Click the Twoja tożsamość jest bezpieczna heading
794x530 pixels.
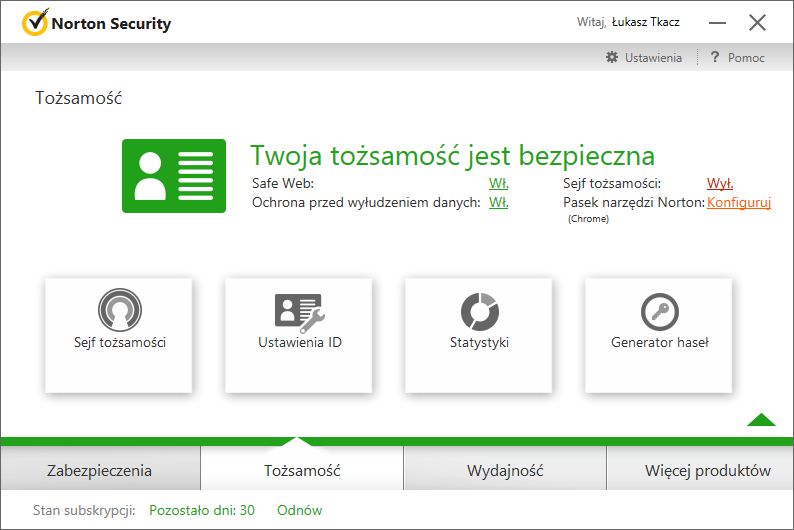(453, 155)
